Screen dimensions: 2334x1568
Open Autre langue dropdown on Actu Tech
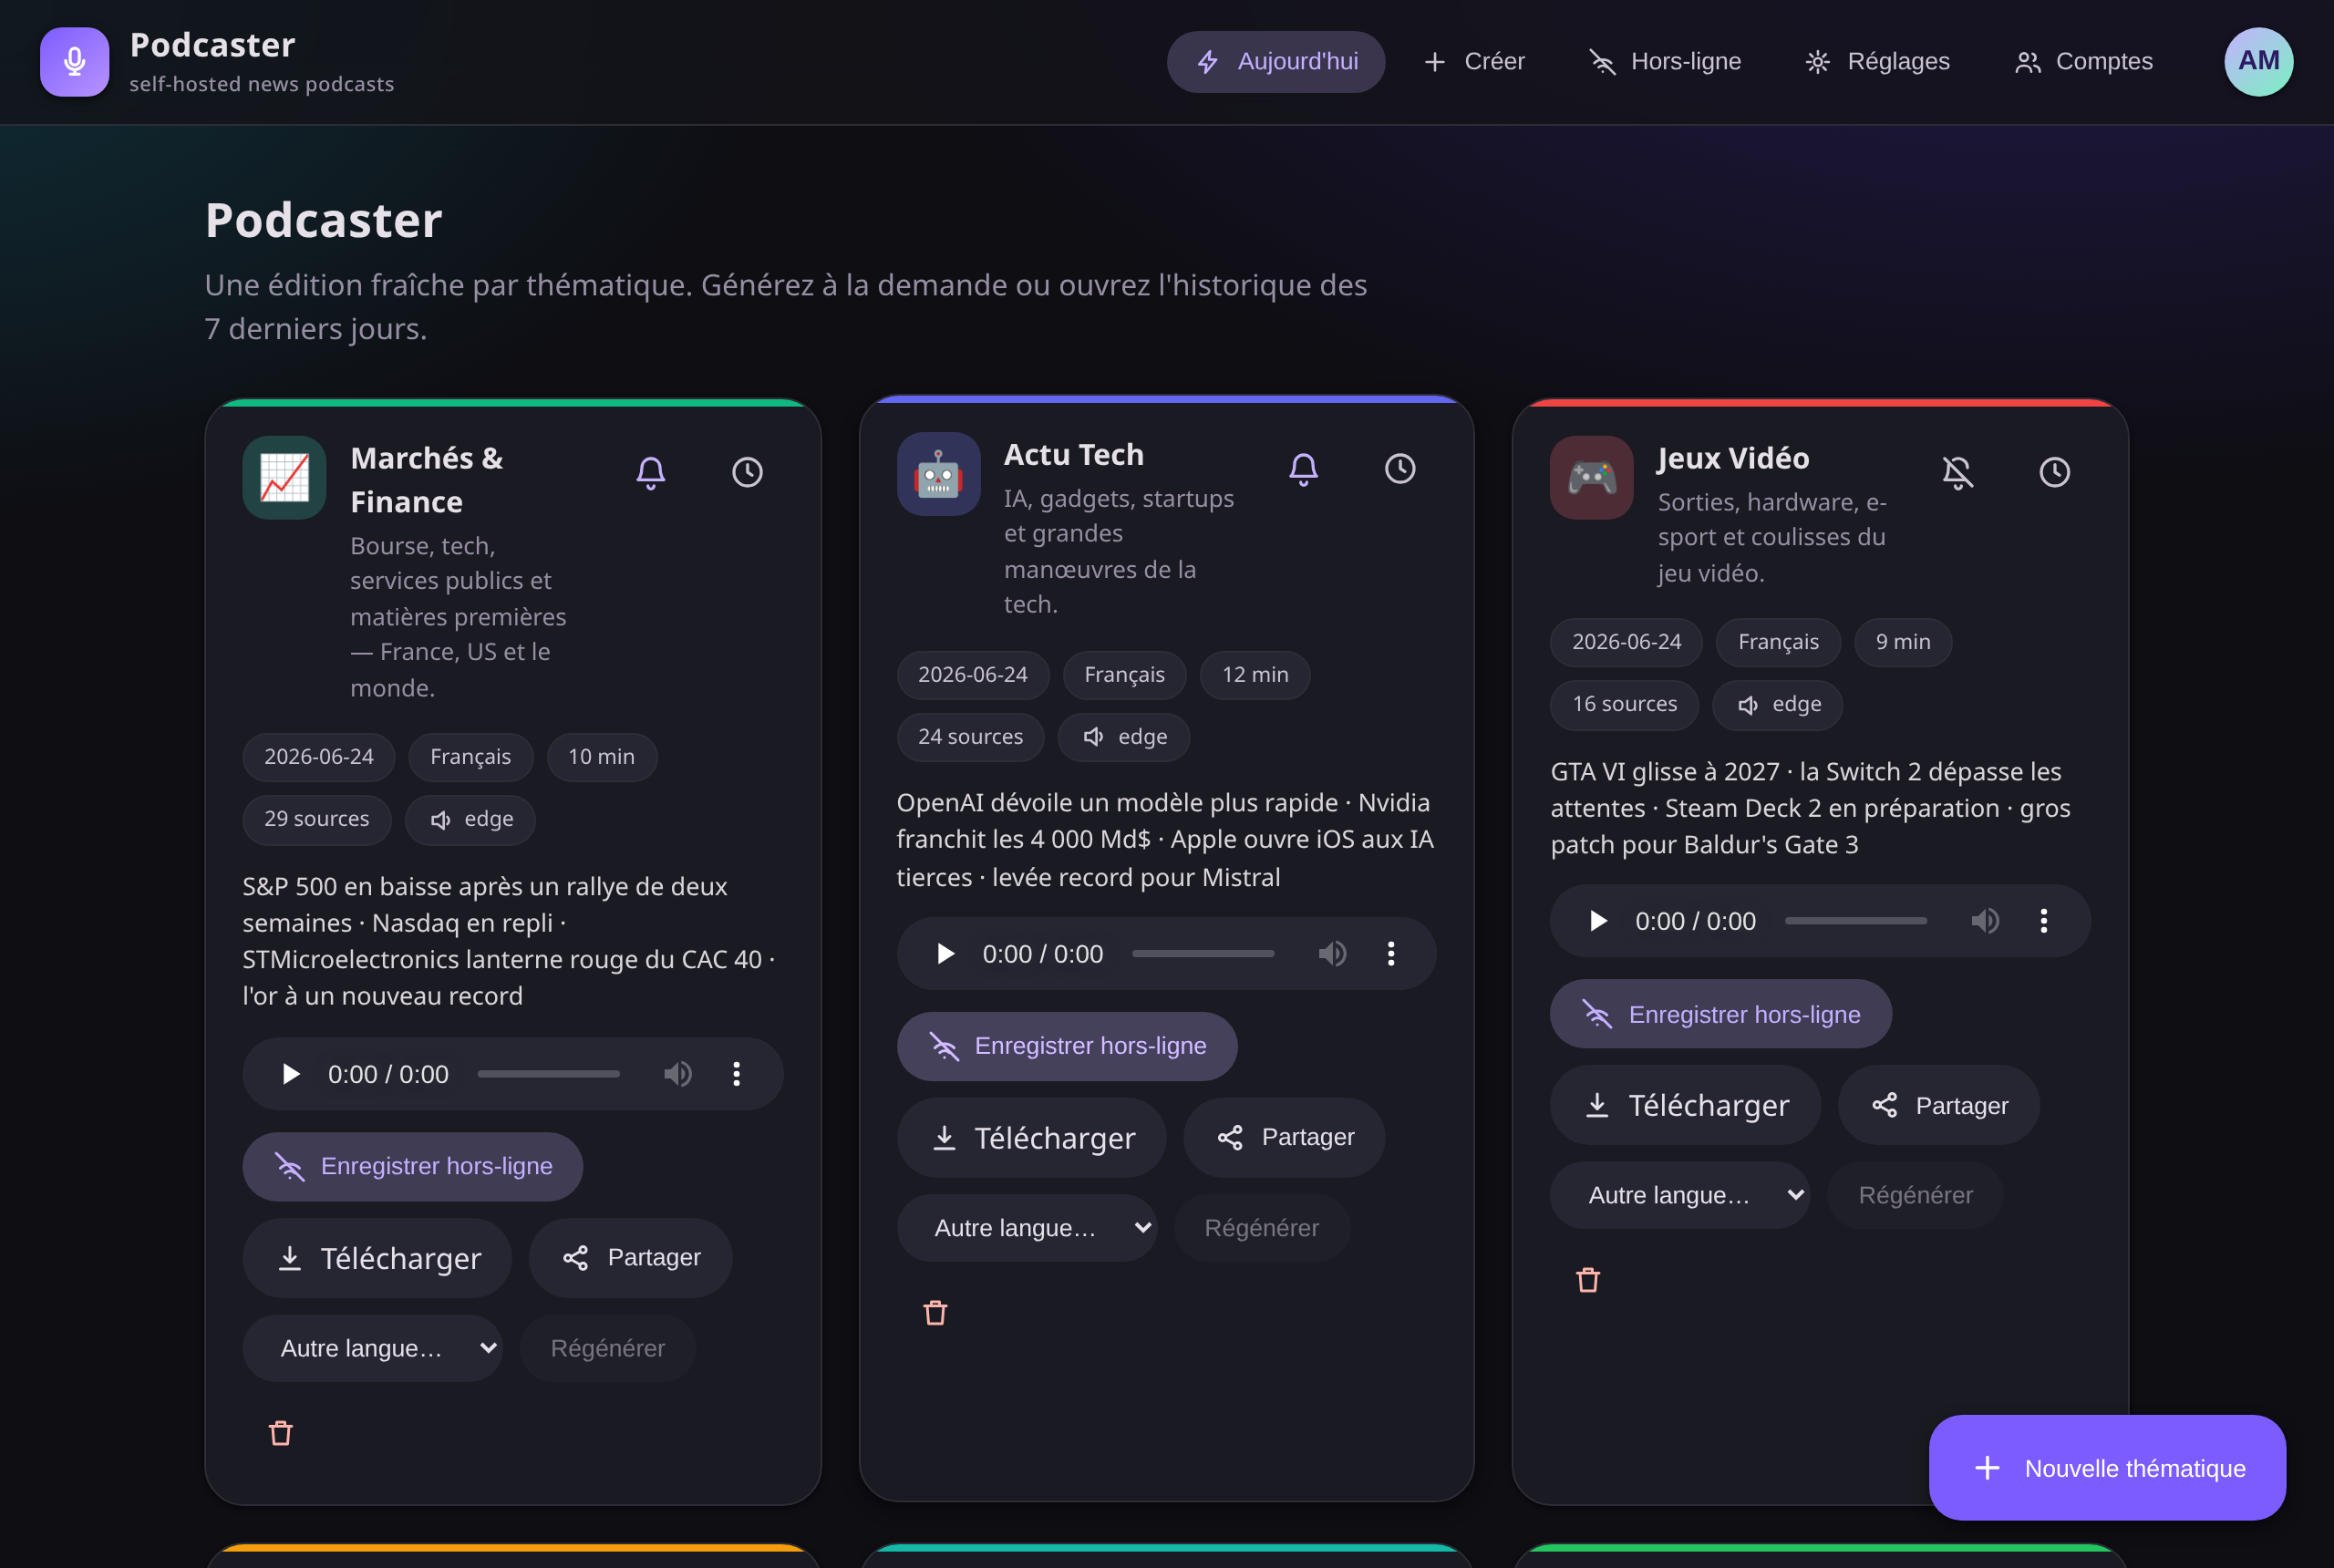[1026, 1227]
